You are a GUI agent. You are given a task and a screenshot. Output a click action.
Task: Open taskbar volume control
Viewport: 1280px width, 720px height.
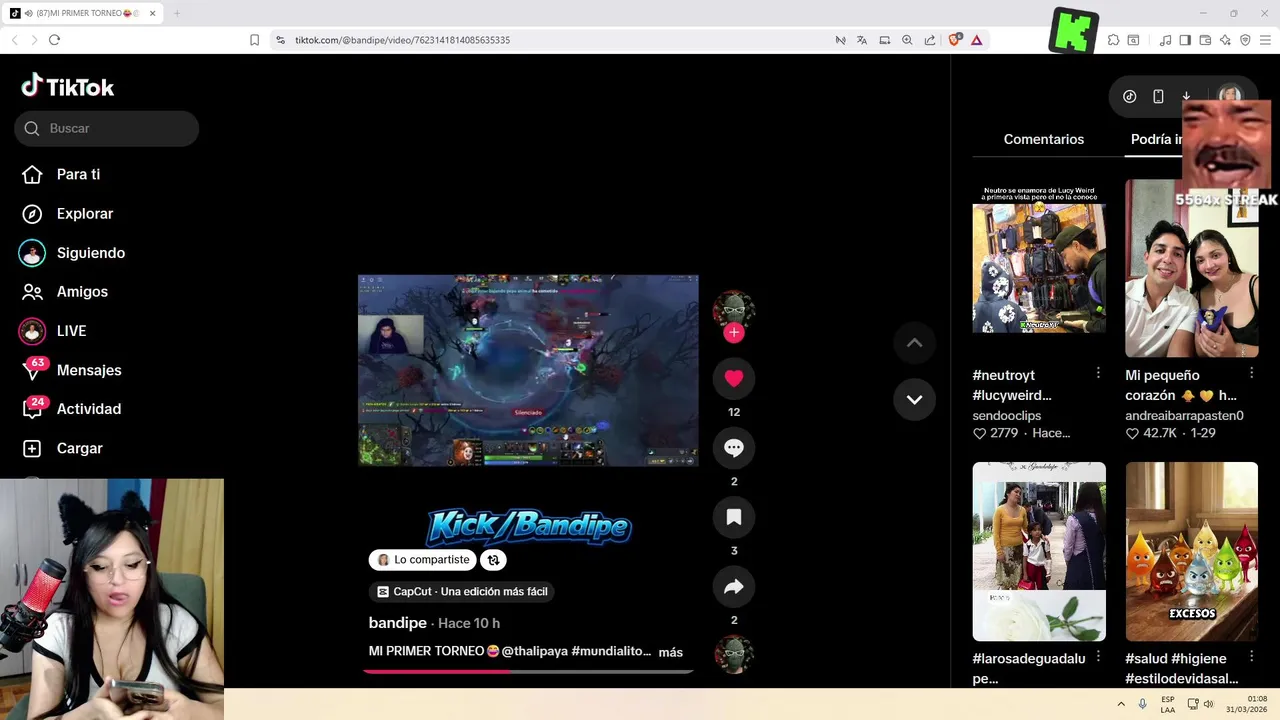click(x=1208, y=704)
